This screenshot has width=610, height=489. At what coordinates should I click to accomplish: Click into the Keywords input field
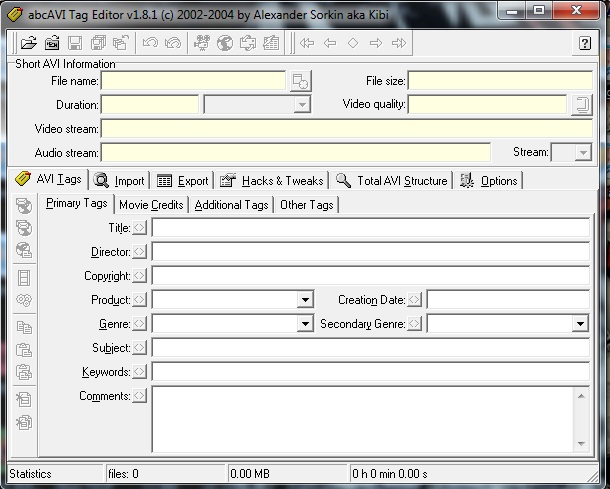point(371,372)
